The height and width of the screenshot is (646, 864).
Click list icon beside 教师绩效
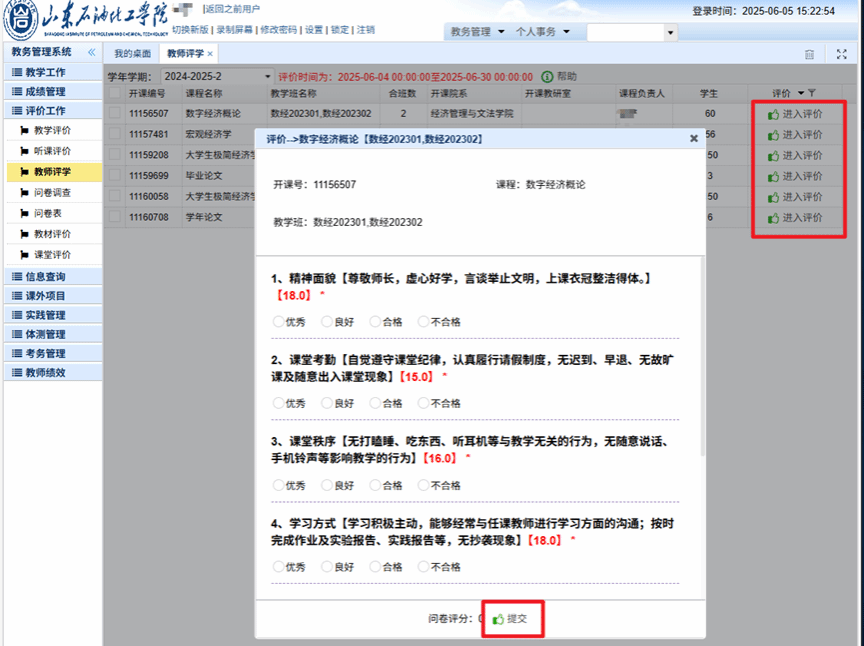click(17, 373)
